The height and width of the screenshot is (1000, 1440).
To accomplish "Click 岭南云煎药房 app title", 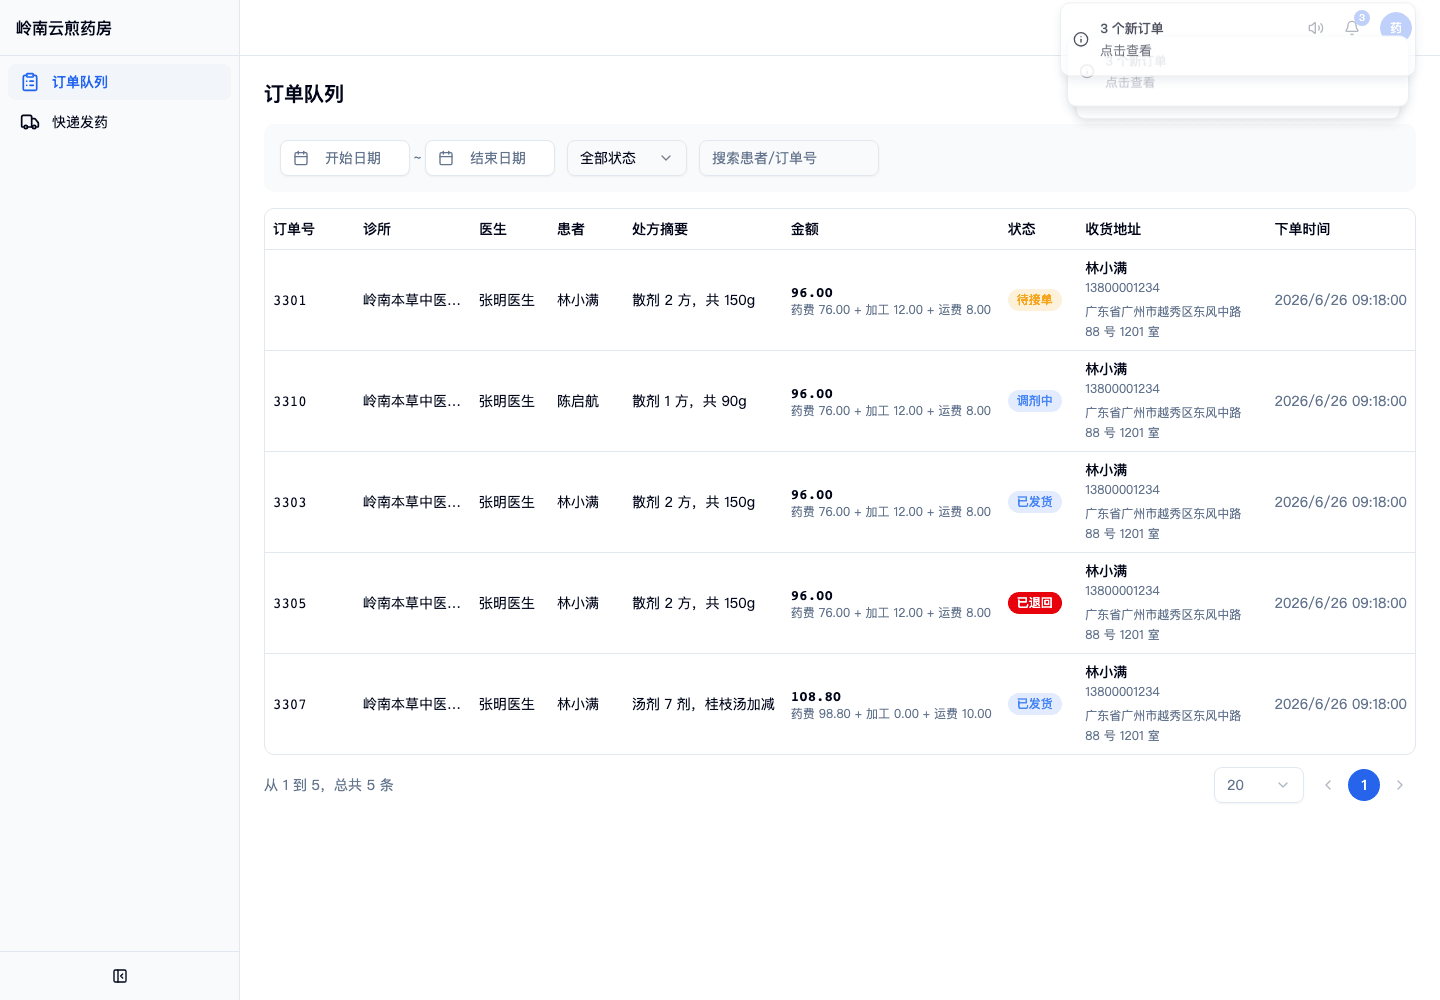I will (64, 28).
